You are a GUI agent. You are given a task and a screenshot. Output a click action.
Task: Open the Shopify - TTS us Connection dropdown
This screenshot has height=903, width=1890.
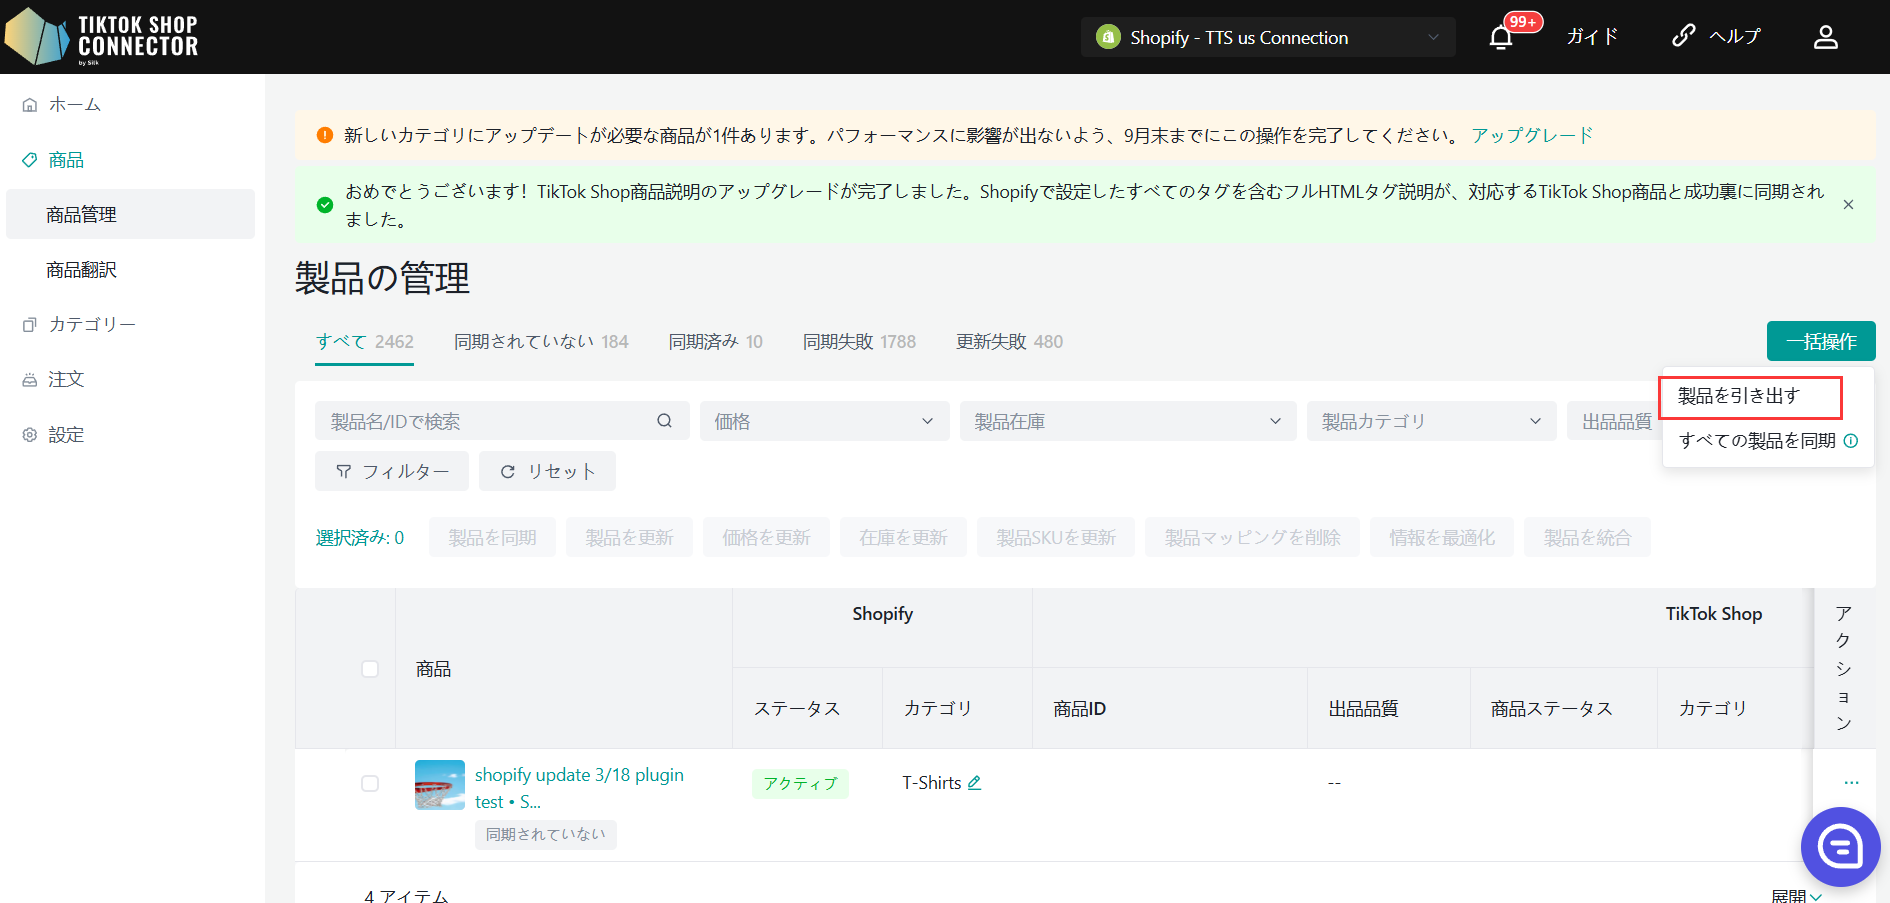(1268, 37)
